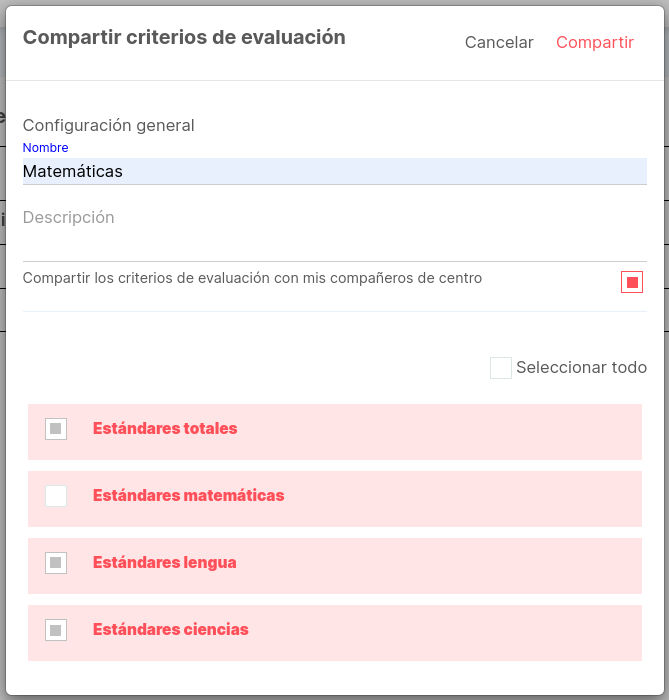The height and width of the screenshot is (700, 669).
Task: Click the compañeros de centro sharing label
Action: point(252,278)
